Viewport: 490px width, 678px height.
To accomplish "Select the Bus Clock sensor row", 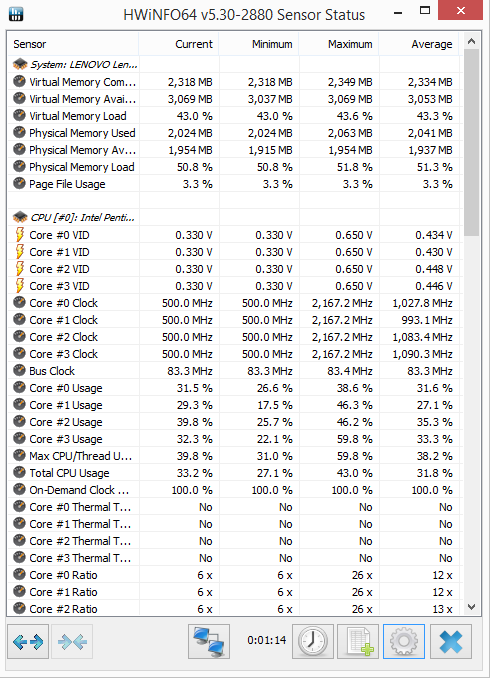I will [x=234, y=371].
